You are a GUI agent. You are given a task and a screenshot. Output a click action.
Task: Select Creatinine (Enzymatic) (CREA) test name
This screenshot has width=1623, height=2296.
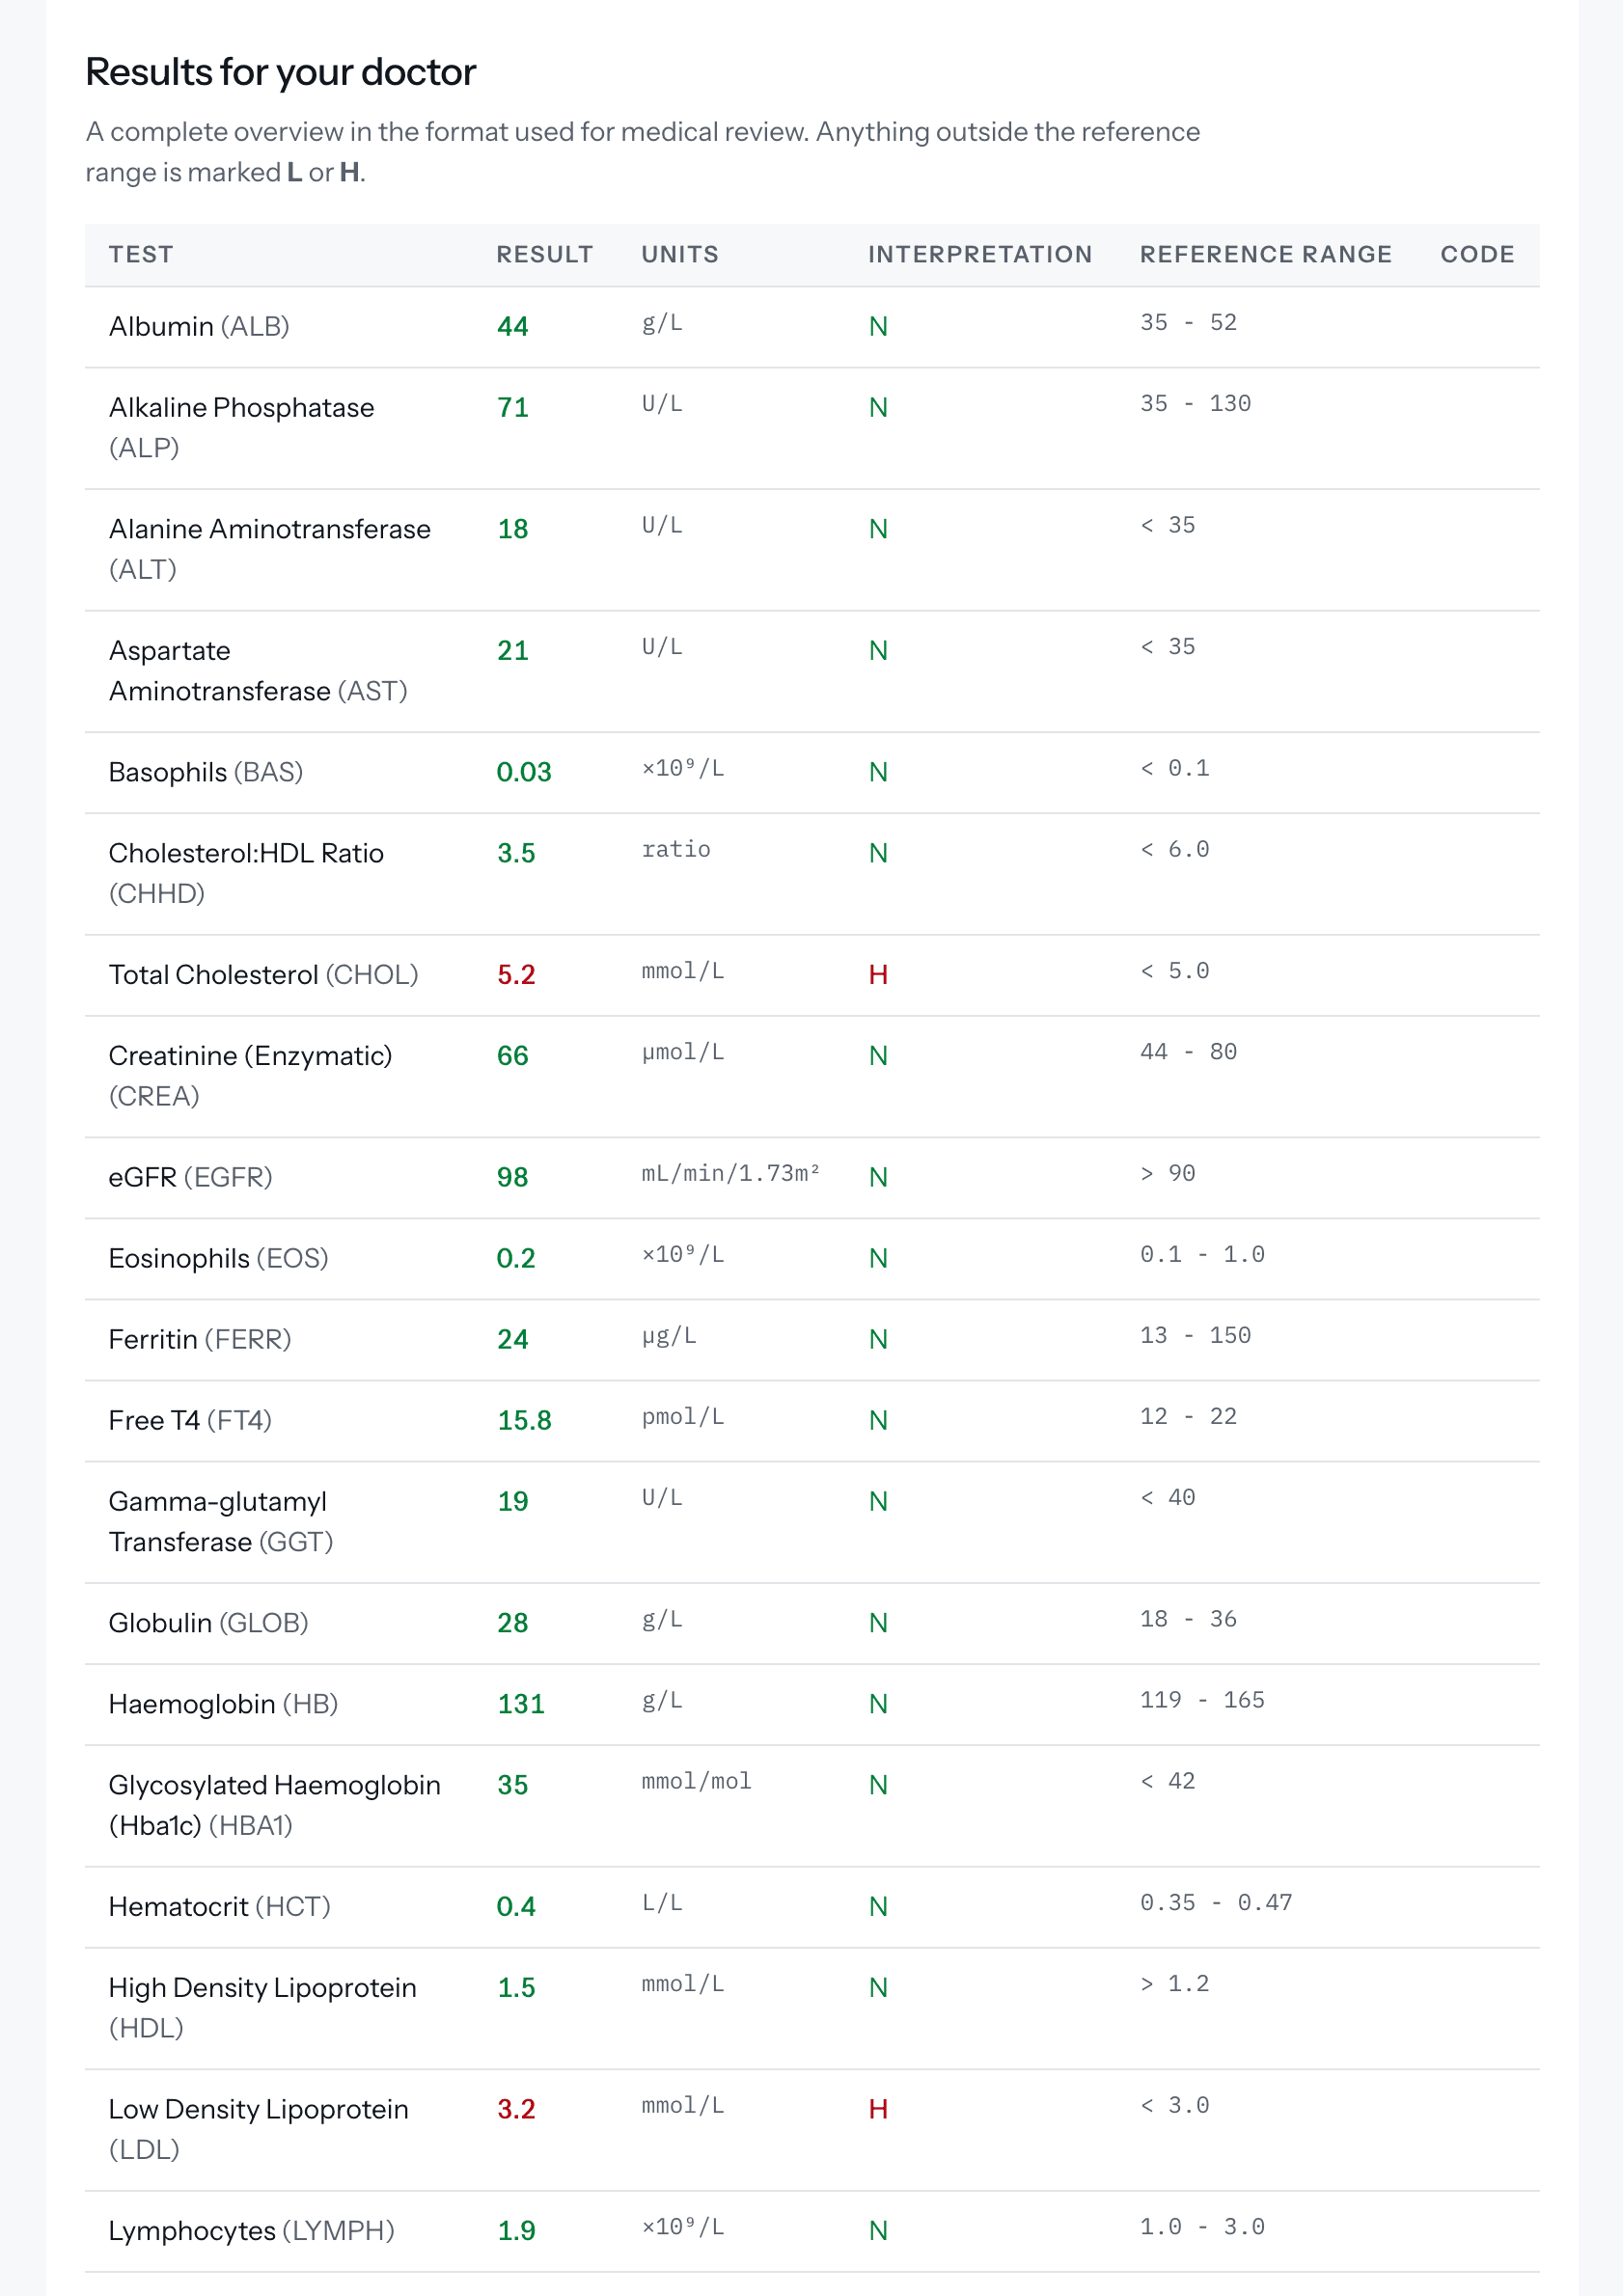(x=250, y=1076)
